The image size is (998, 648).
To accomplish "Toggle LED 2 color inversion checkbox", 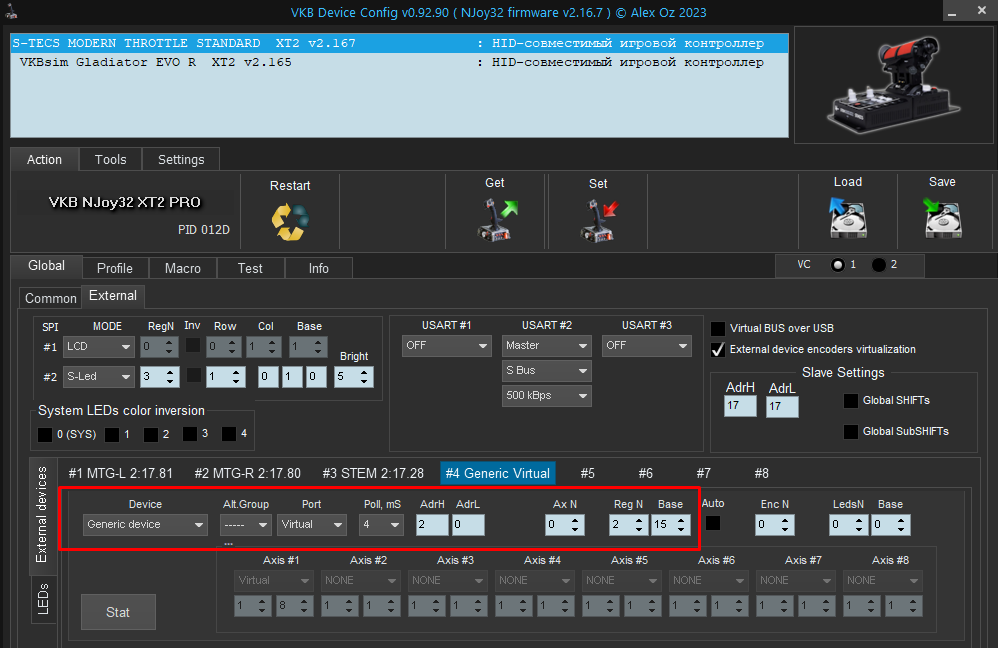I will (x=151, y=435).
